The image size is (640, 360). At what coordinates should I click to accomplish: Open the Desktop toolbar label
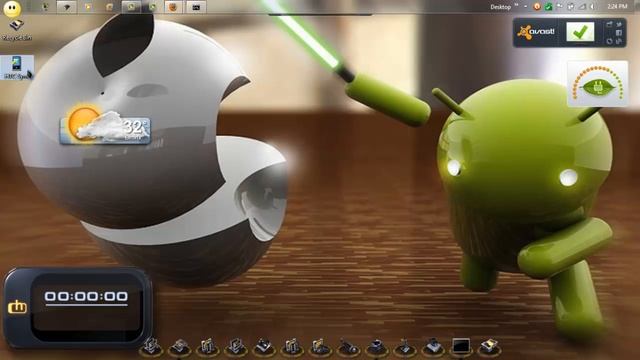[x=500, y=7]
